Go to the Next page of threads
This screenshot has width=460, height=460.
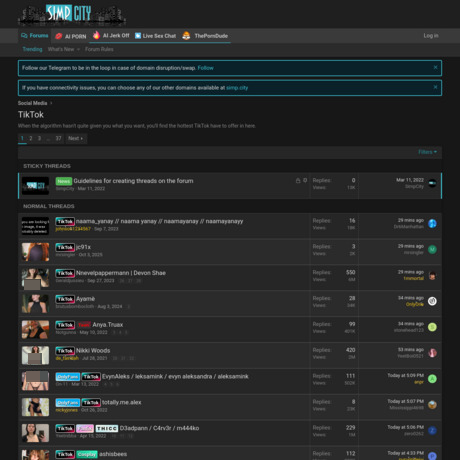76,138
